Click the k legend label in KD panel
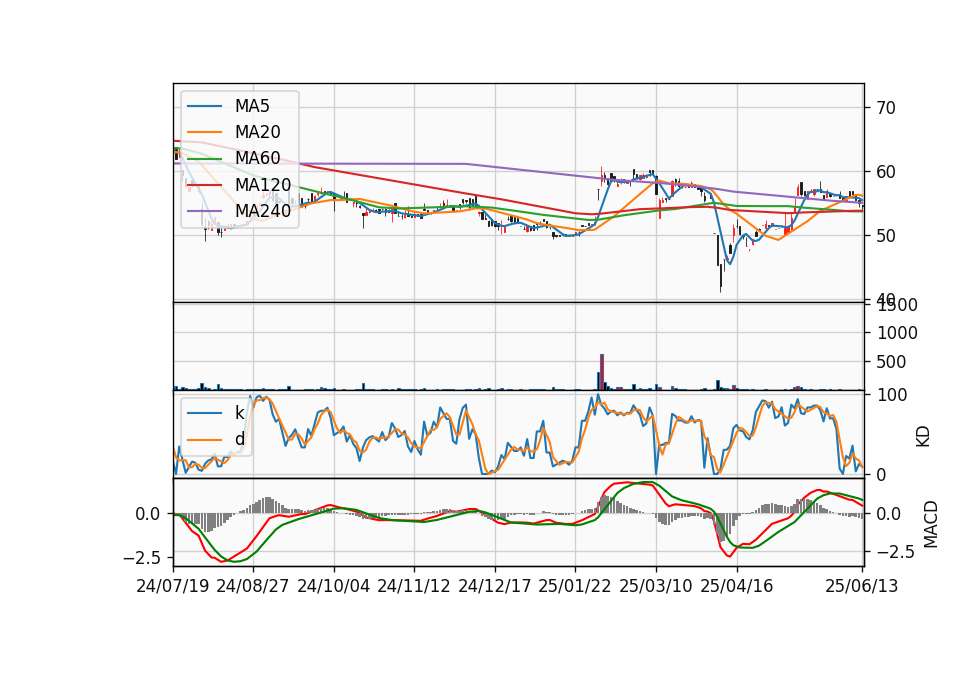 pos(239,413)
